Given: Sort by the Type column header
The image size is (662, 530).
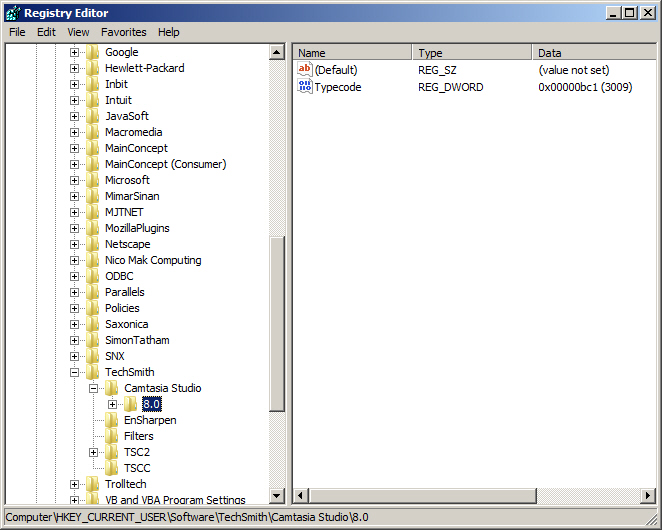Looking at the screenshot, I should coord(472,53).
